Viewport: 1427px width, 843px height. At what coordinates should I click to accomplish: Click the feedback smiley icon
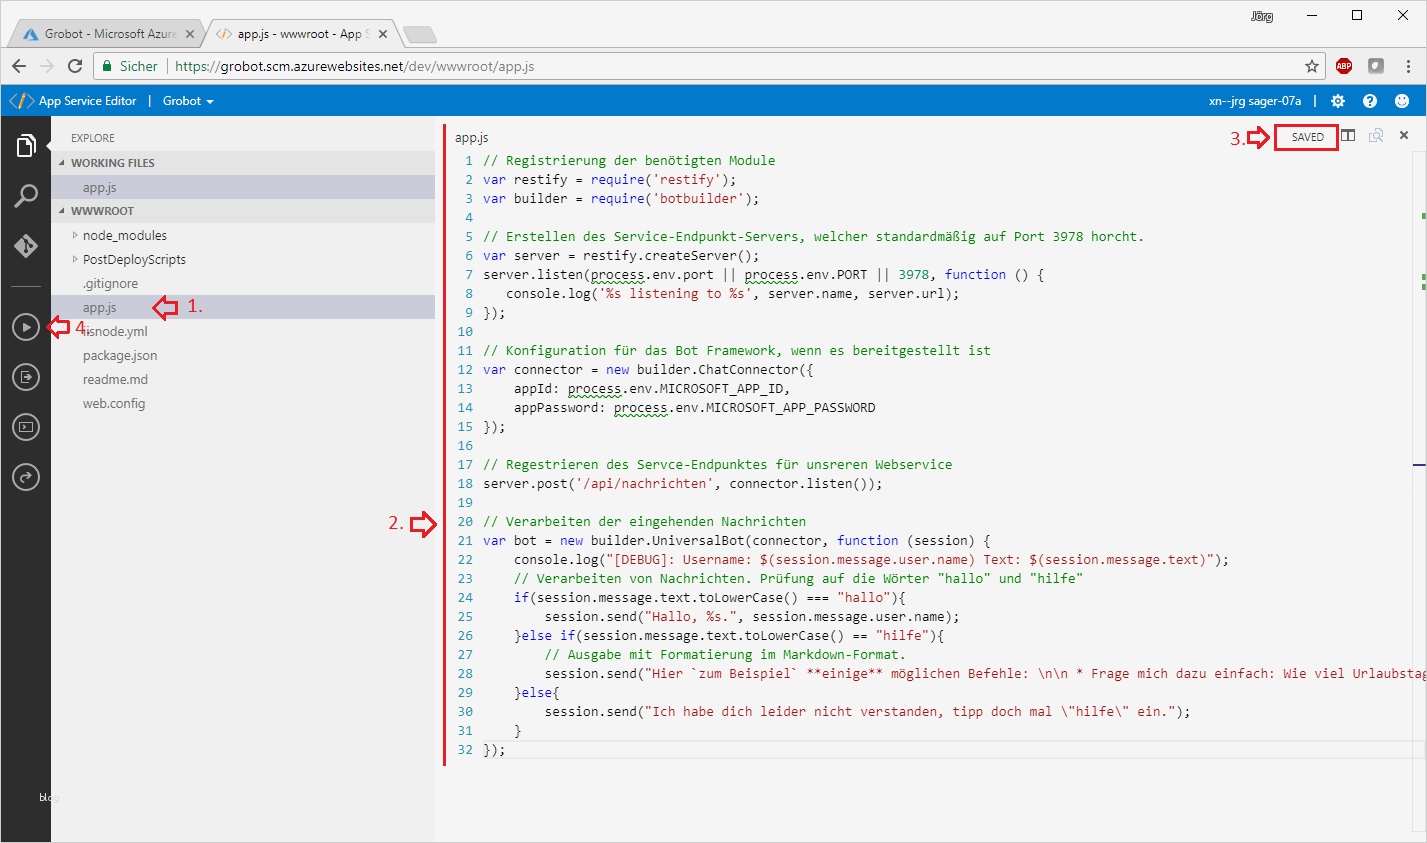click(1402, 101)
